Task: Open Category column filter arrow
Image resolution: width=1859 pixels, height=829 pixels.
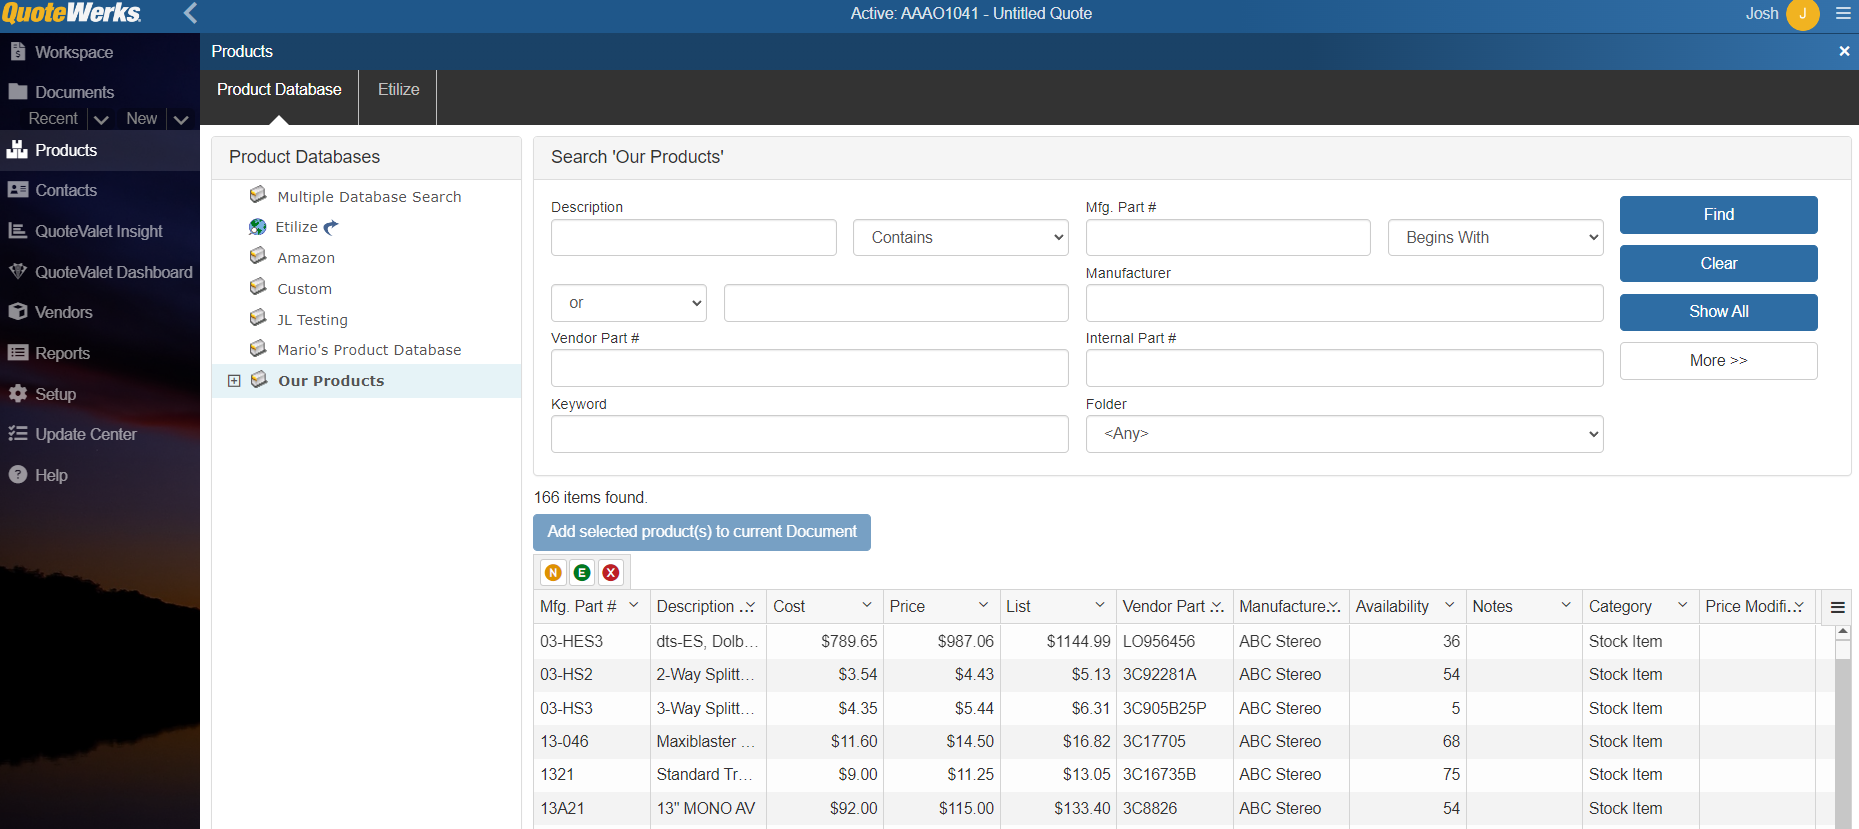Action: [x=1683, y=605]
